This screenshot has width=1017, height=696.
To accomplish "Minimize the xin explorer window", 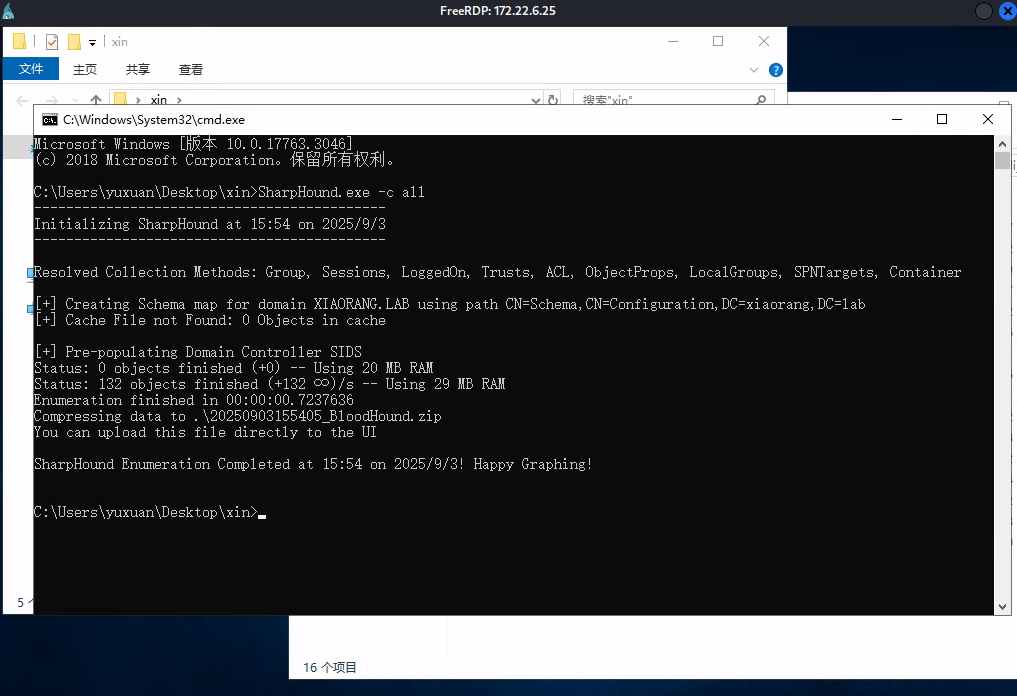I will pyautogui.click(x=672, y=41).
